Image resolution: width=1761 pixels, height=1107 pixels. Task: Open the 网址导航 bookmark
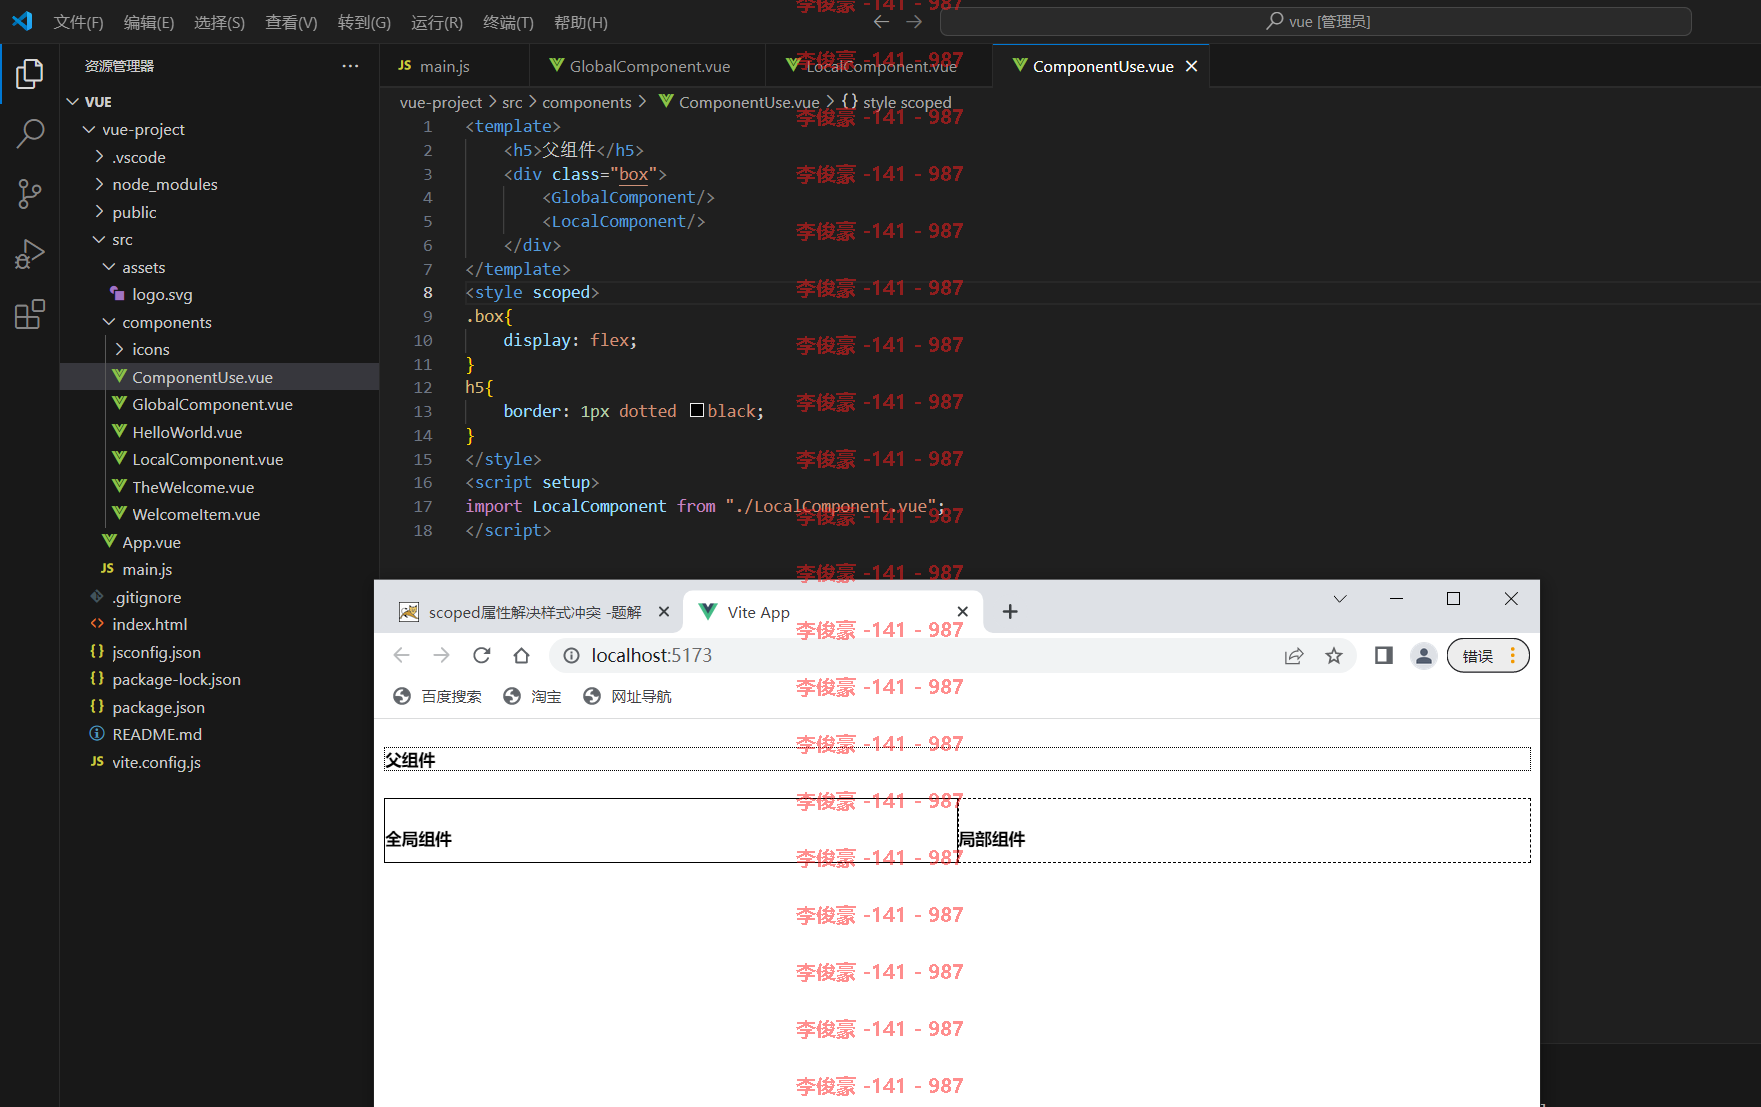pyautogui.click(x=627, y=696)
